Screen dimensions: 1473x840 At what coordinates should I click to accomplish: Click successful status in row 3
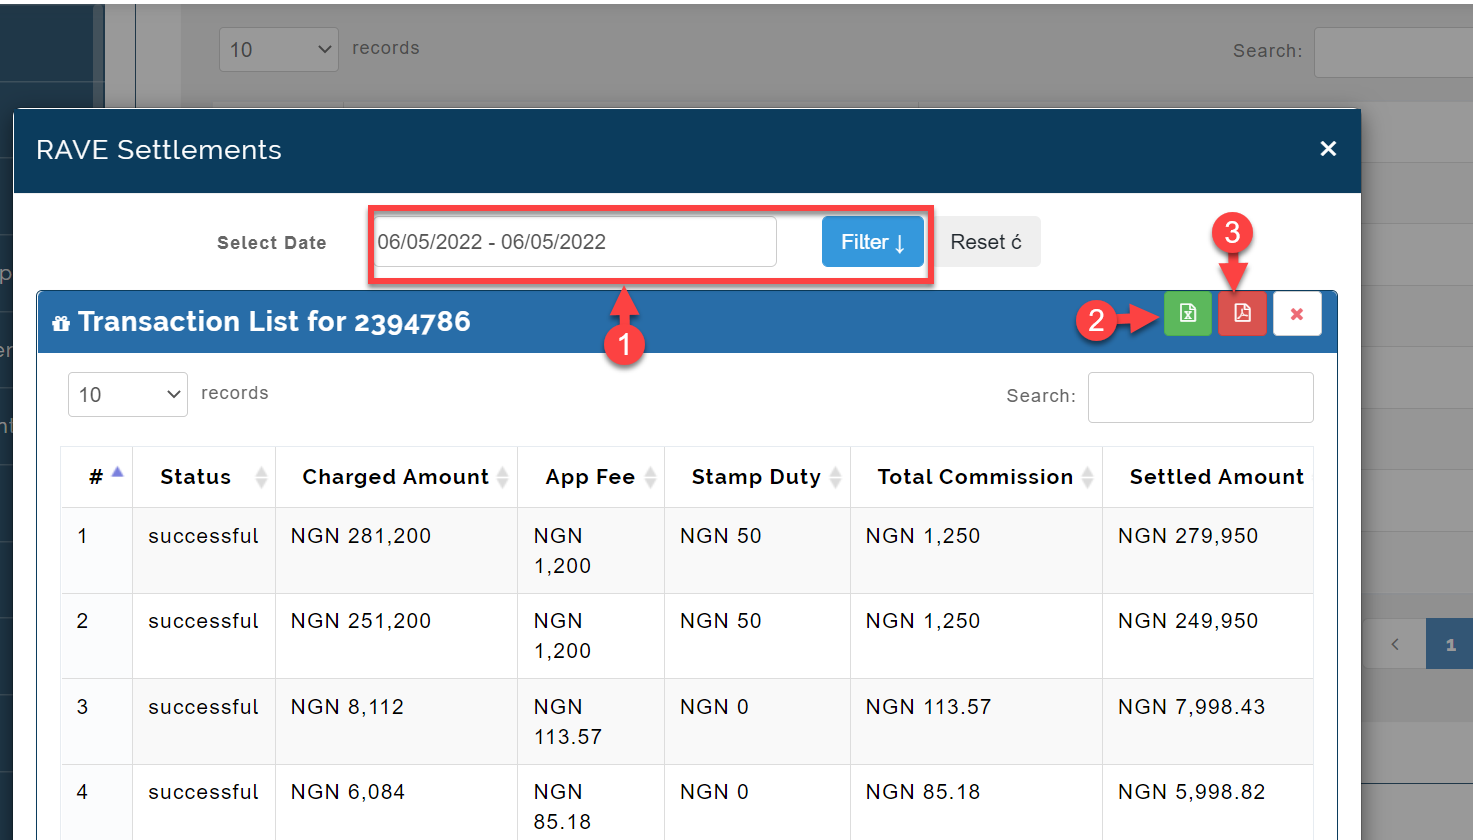204,707
